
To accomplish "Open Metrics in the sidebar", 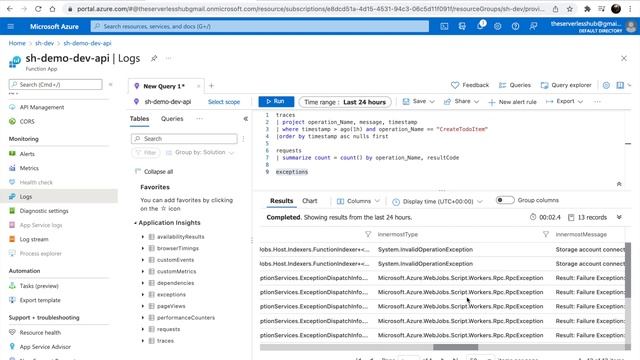I will click(x=29, y=168).
